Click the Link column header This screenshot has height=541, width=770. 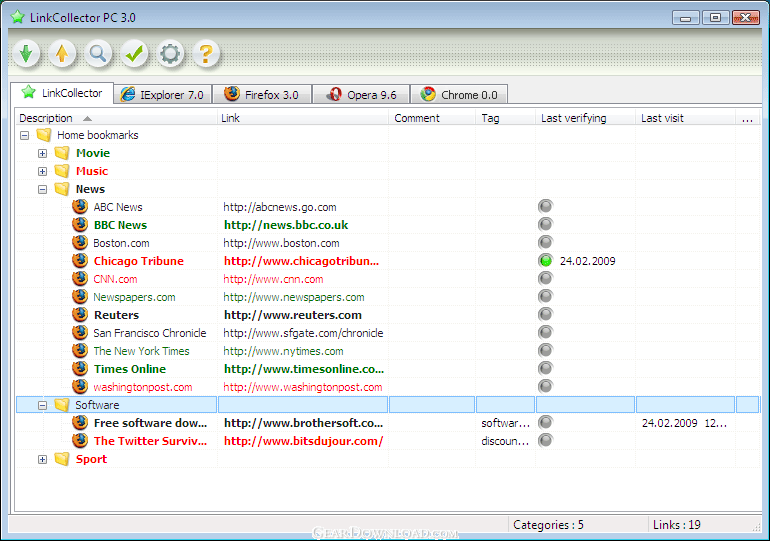pyautogui.click(x=303, y=118)
